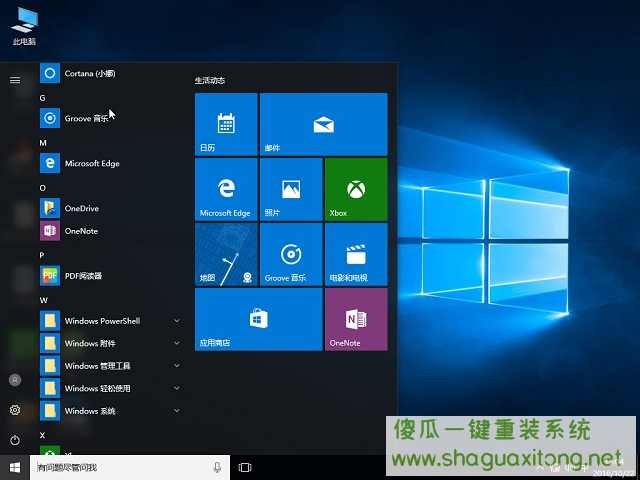This screenshot has height=480, width=640.
Task: Expand Windows 附件 chevron
Action: coord(177,343)
